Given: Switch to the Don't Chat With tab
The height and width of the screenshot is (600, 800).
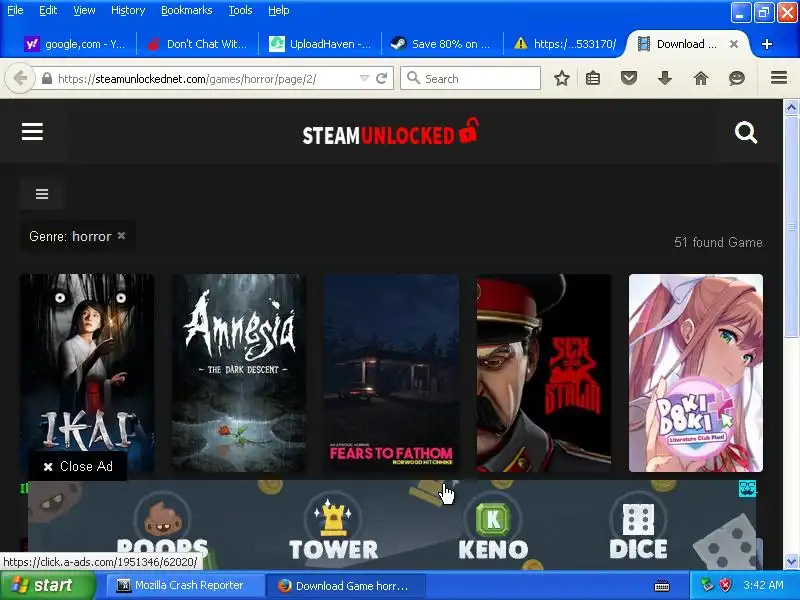Looking at the screenshot, I should pos(197,44).
